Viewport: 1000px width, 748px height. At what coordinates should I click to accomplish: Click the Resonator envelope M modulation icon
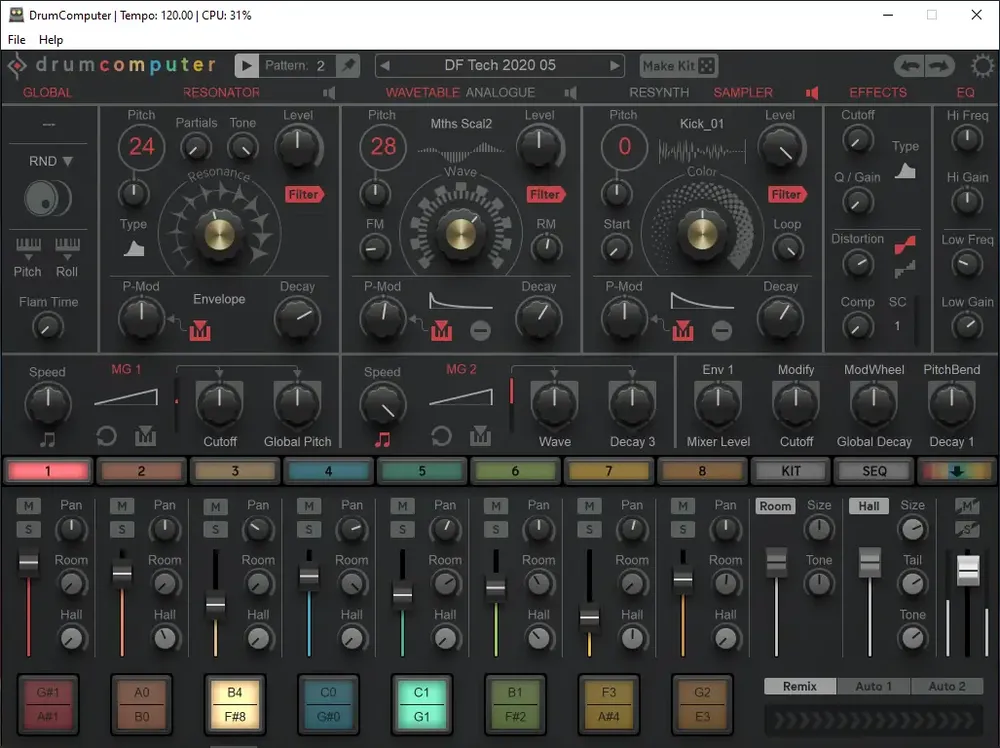[200, 330]
